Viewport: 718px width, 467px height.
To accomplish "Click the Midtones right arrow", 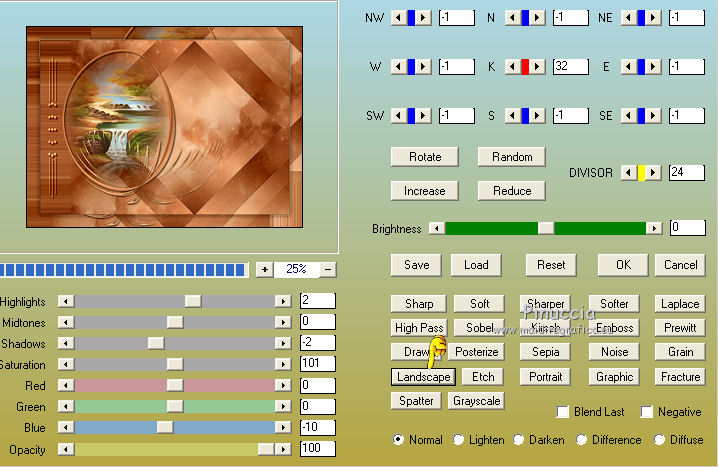I will click(283, 322).
